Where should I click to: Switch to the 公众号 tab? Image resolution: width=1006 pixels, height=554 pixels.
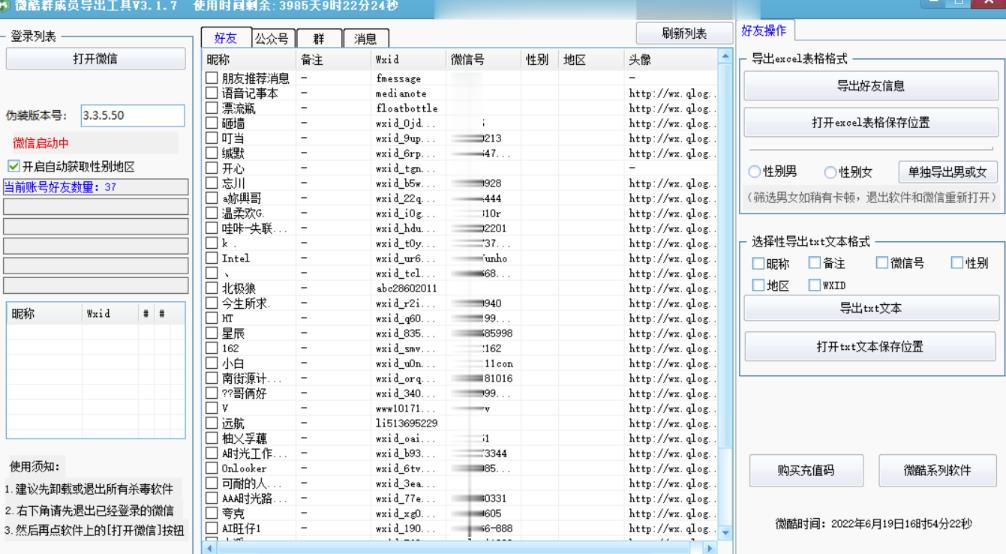(x=272, y=39)
